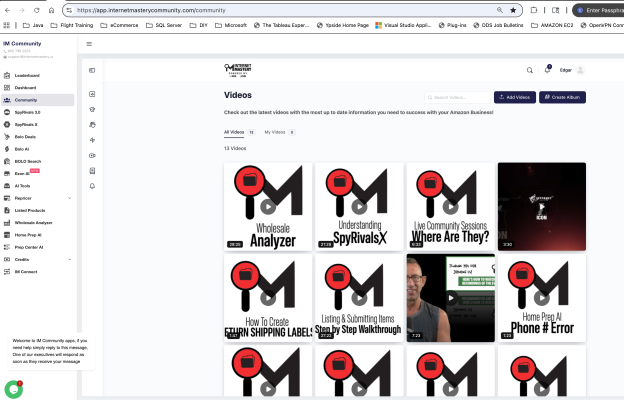Click the hamburger menu icon
The width and height of the screenshot is (624, 400).
[89, 44]
